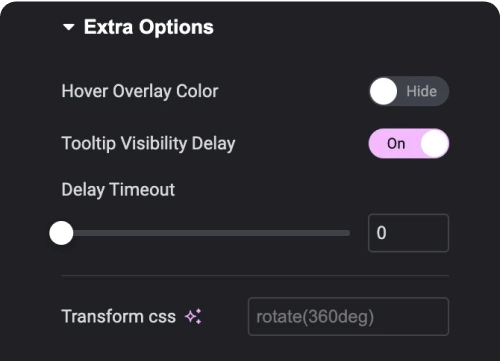500x361 pixels.
Task: Click the Tooltip Visibility Delay label
Action: [148, 144]
